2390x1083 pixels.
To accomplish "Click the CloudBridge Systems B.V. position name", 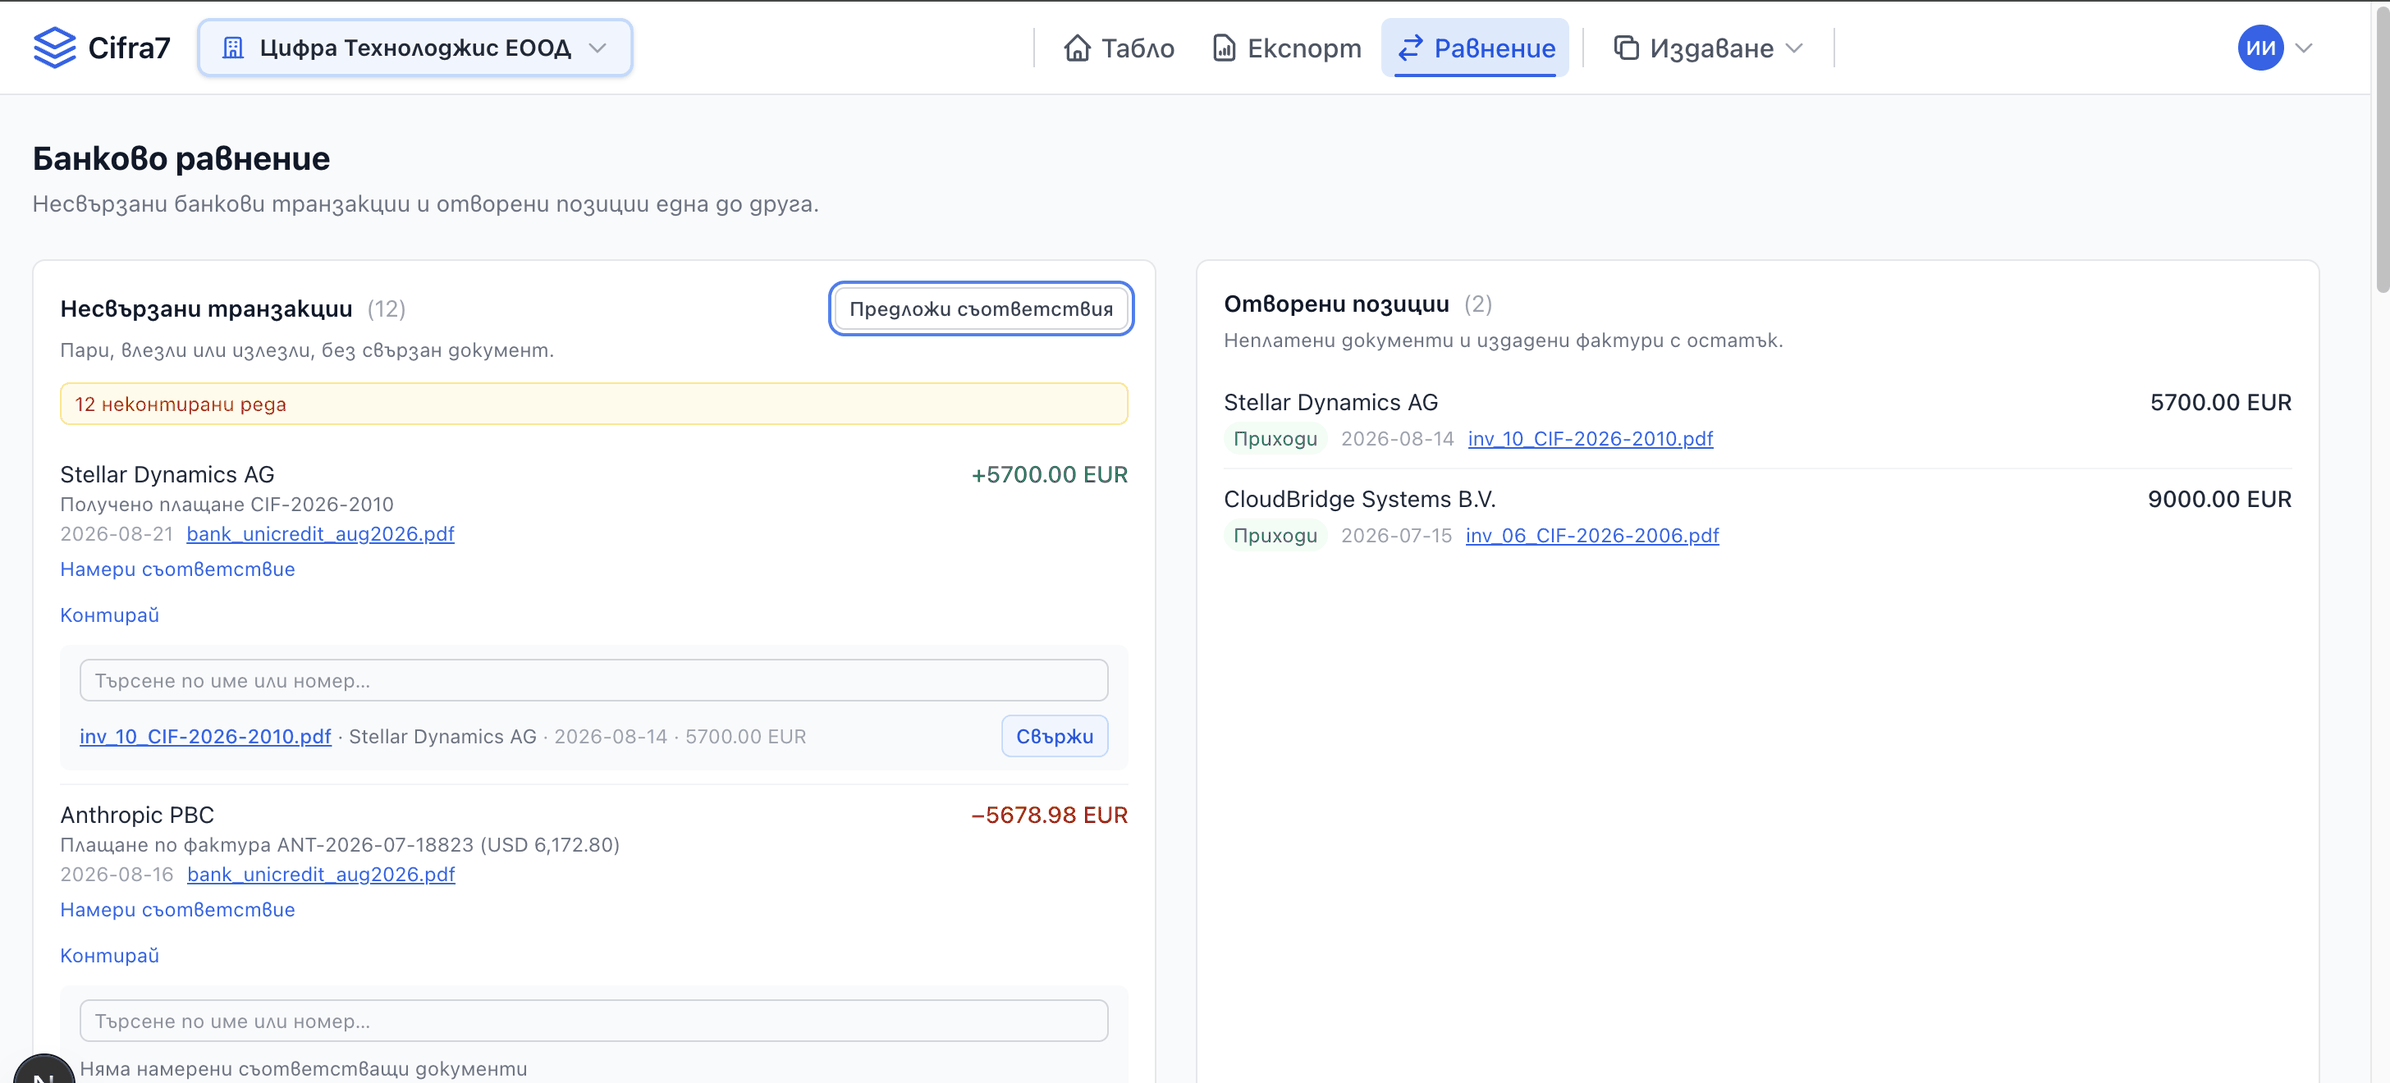I will point(1359,499).
